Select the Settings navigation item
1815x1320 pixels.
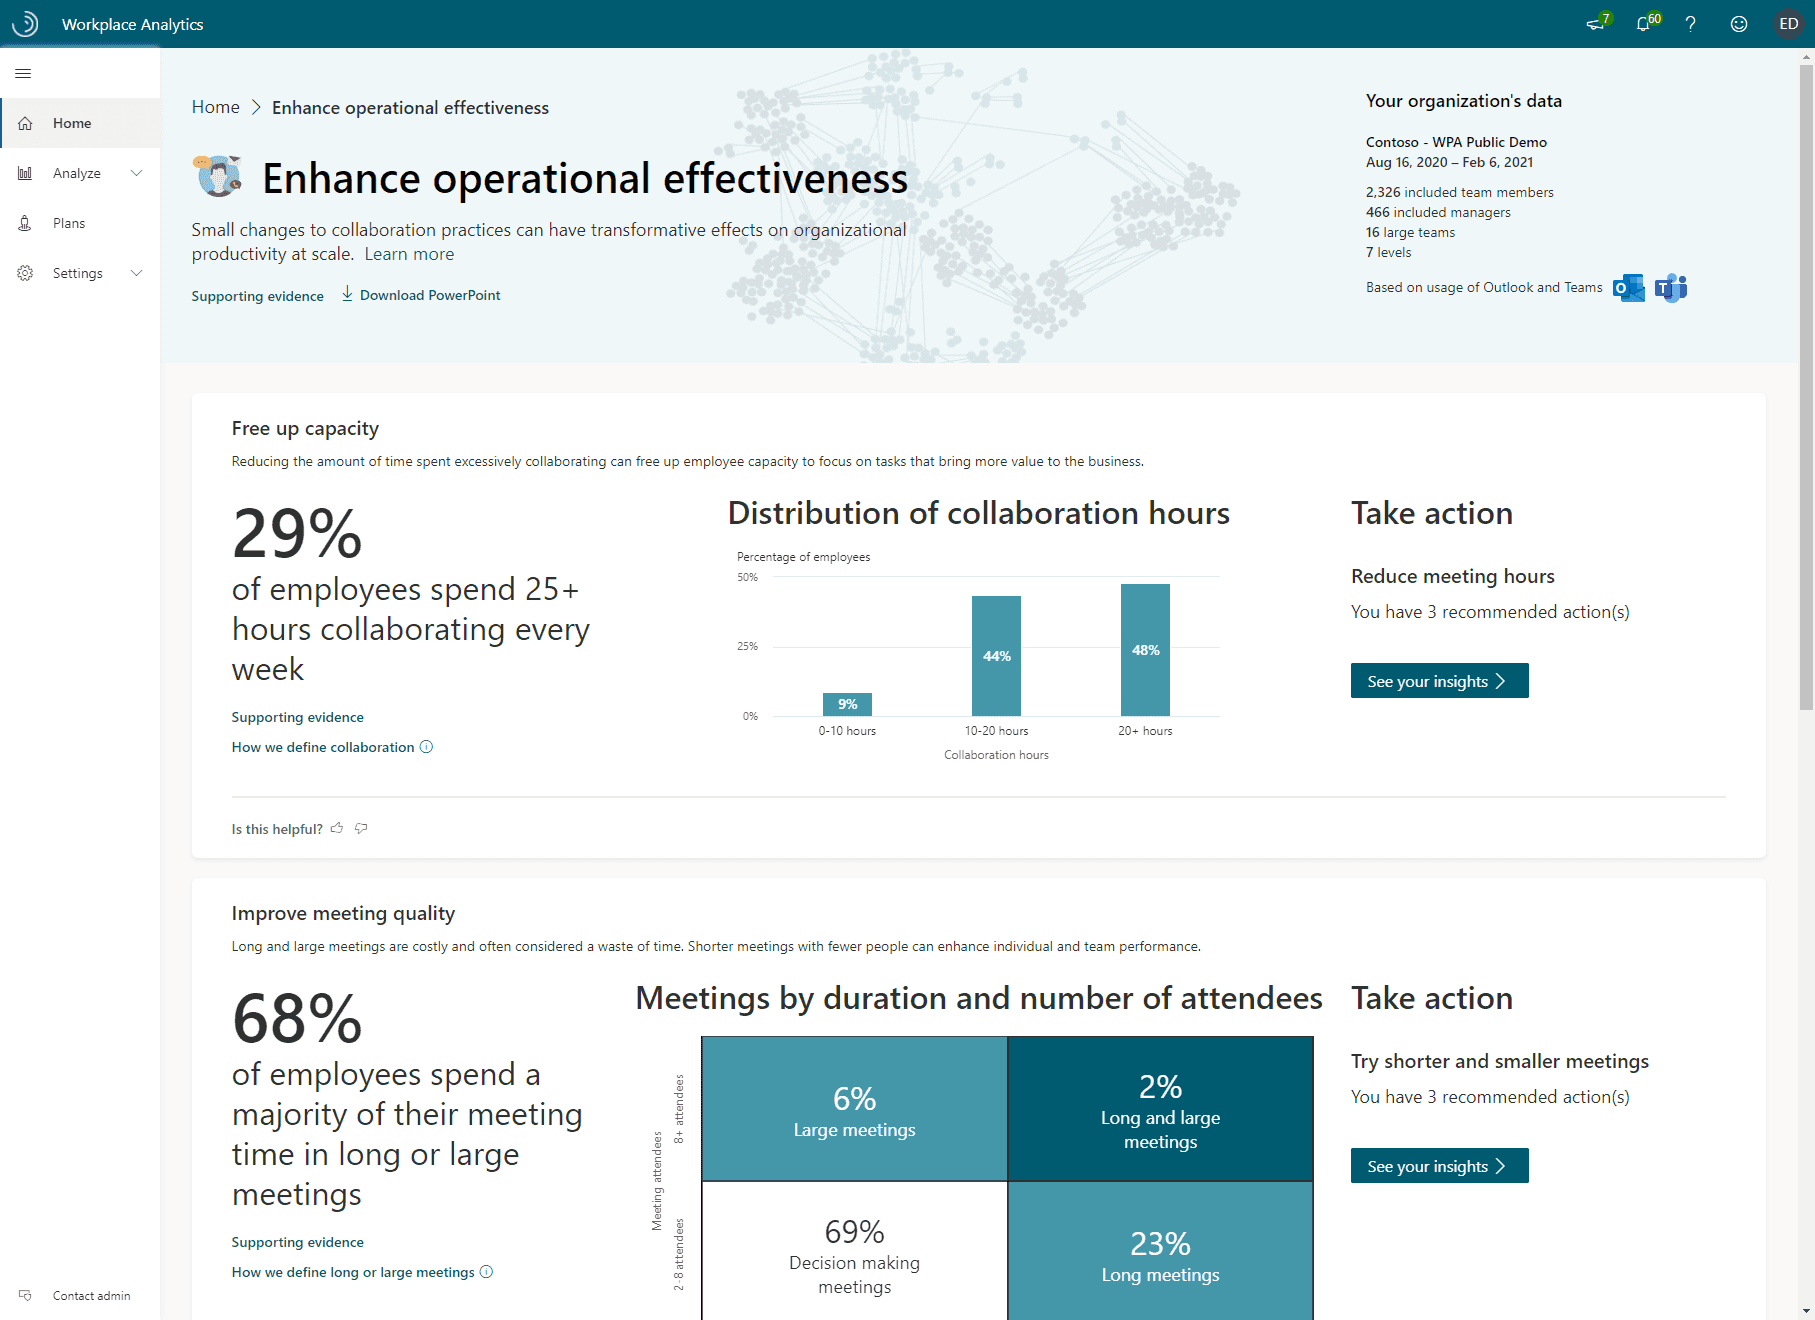(x=80, y=273)
